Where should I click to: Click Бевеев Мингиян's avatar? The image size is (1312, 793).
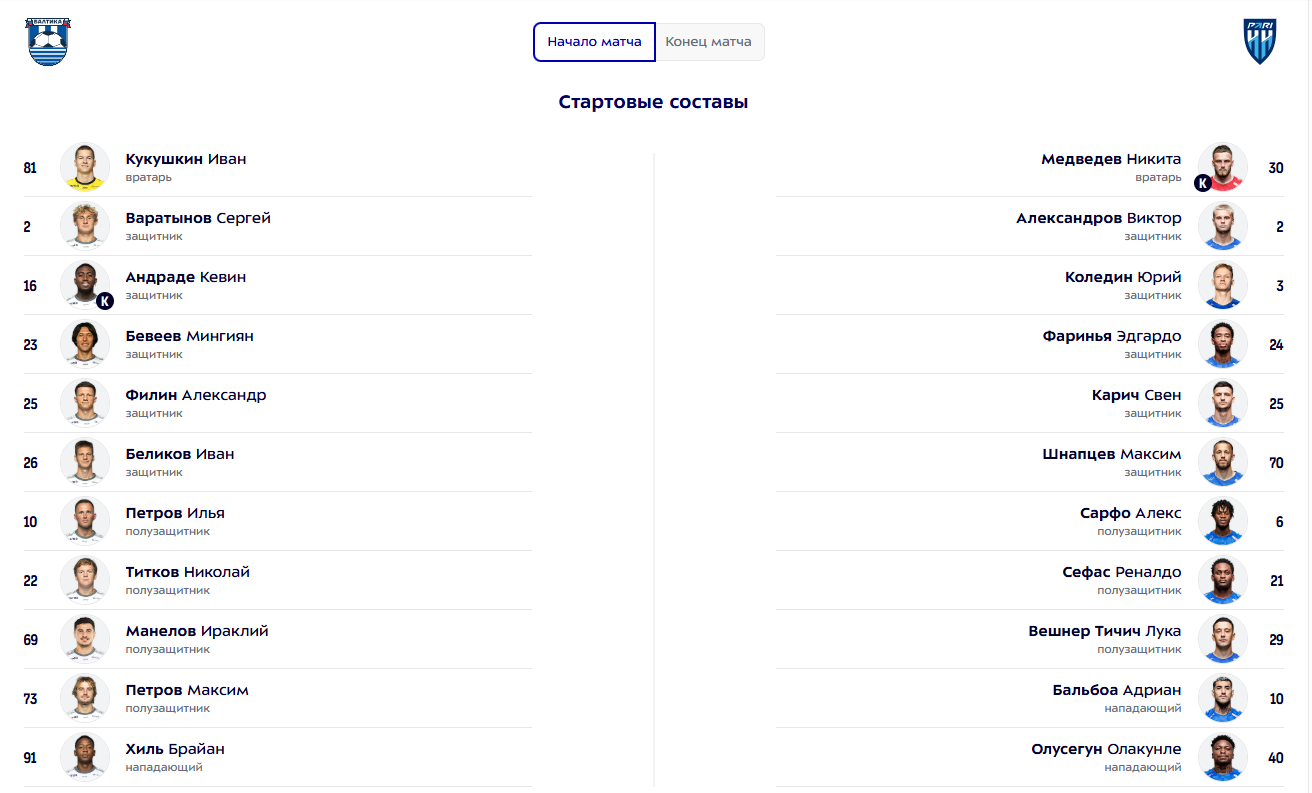pyautogui.click(x=85, y=344)
